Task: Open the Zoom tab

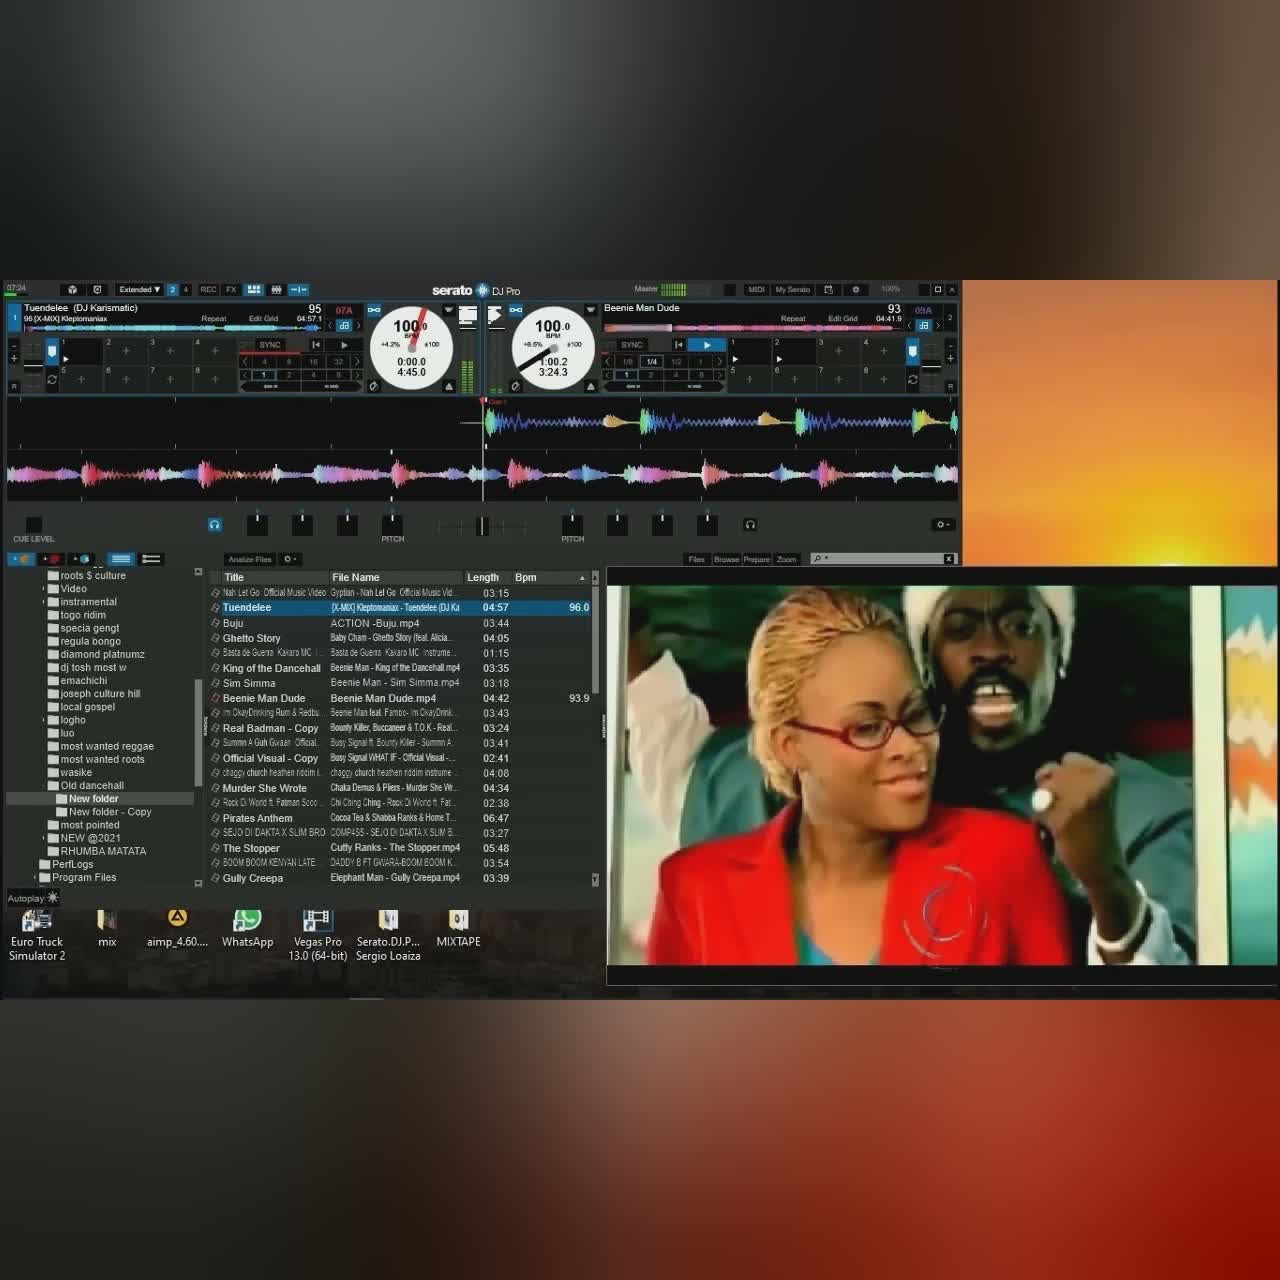Action: 787,560
